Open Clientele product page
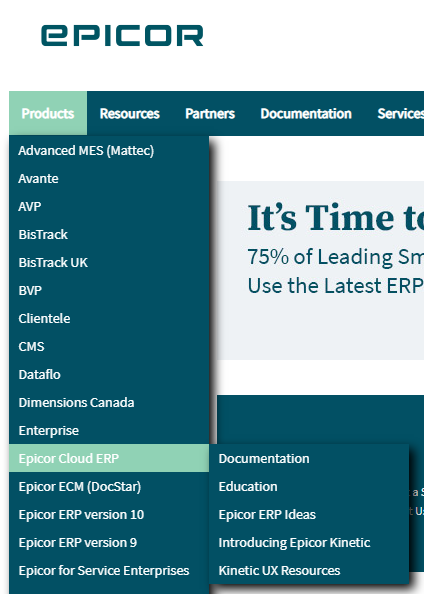 pos(109,319)
